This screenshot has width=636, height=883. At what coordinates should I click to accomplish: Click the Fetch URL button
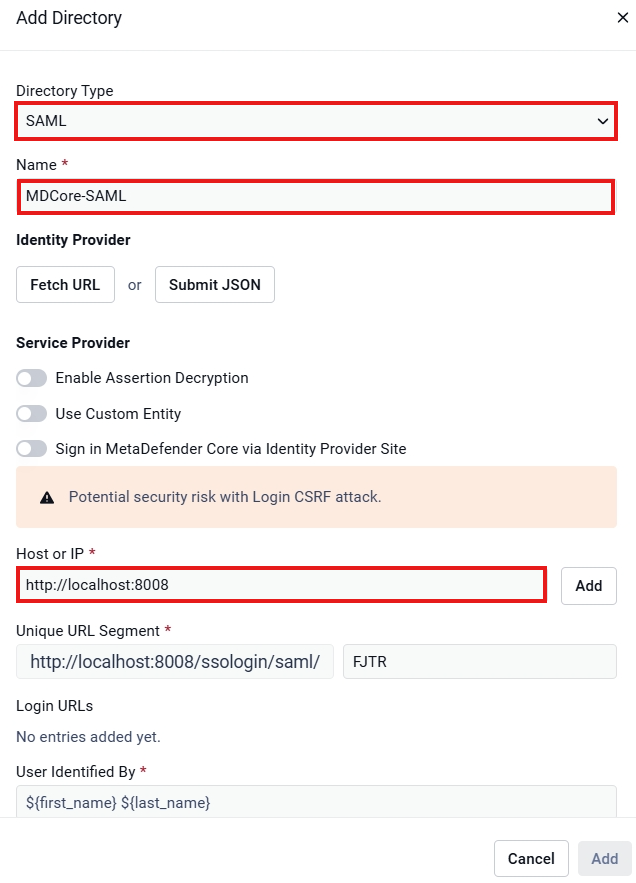point(65,285)
